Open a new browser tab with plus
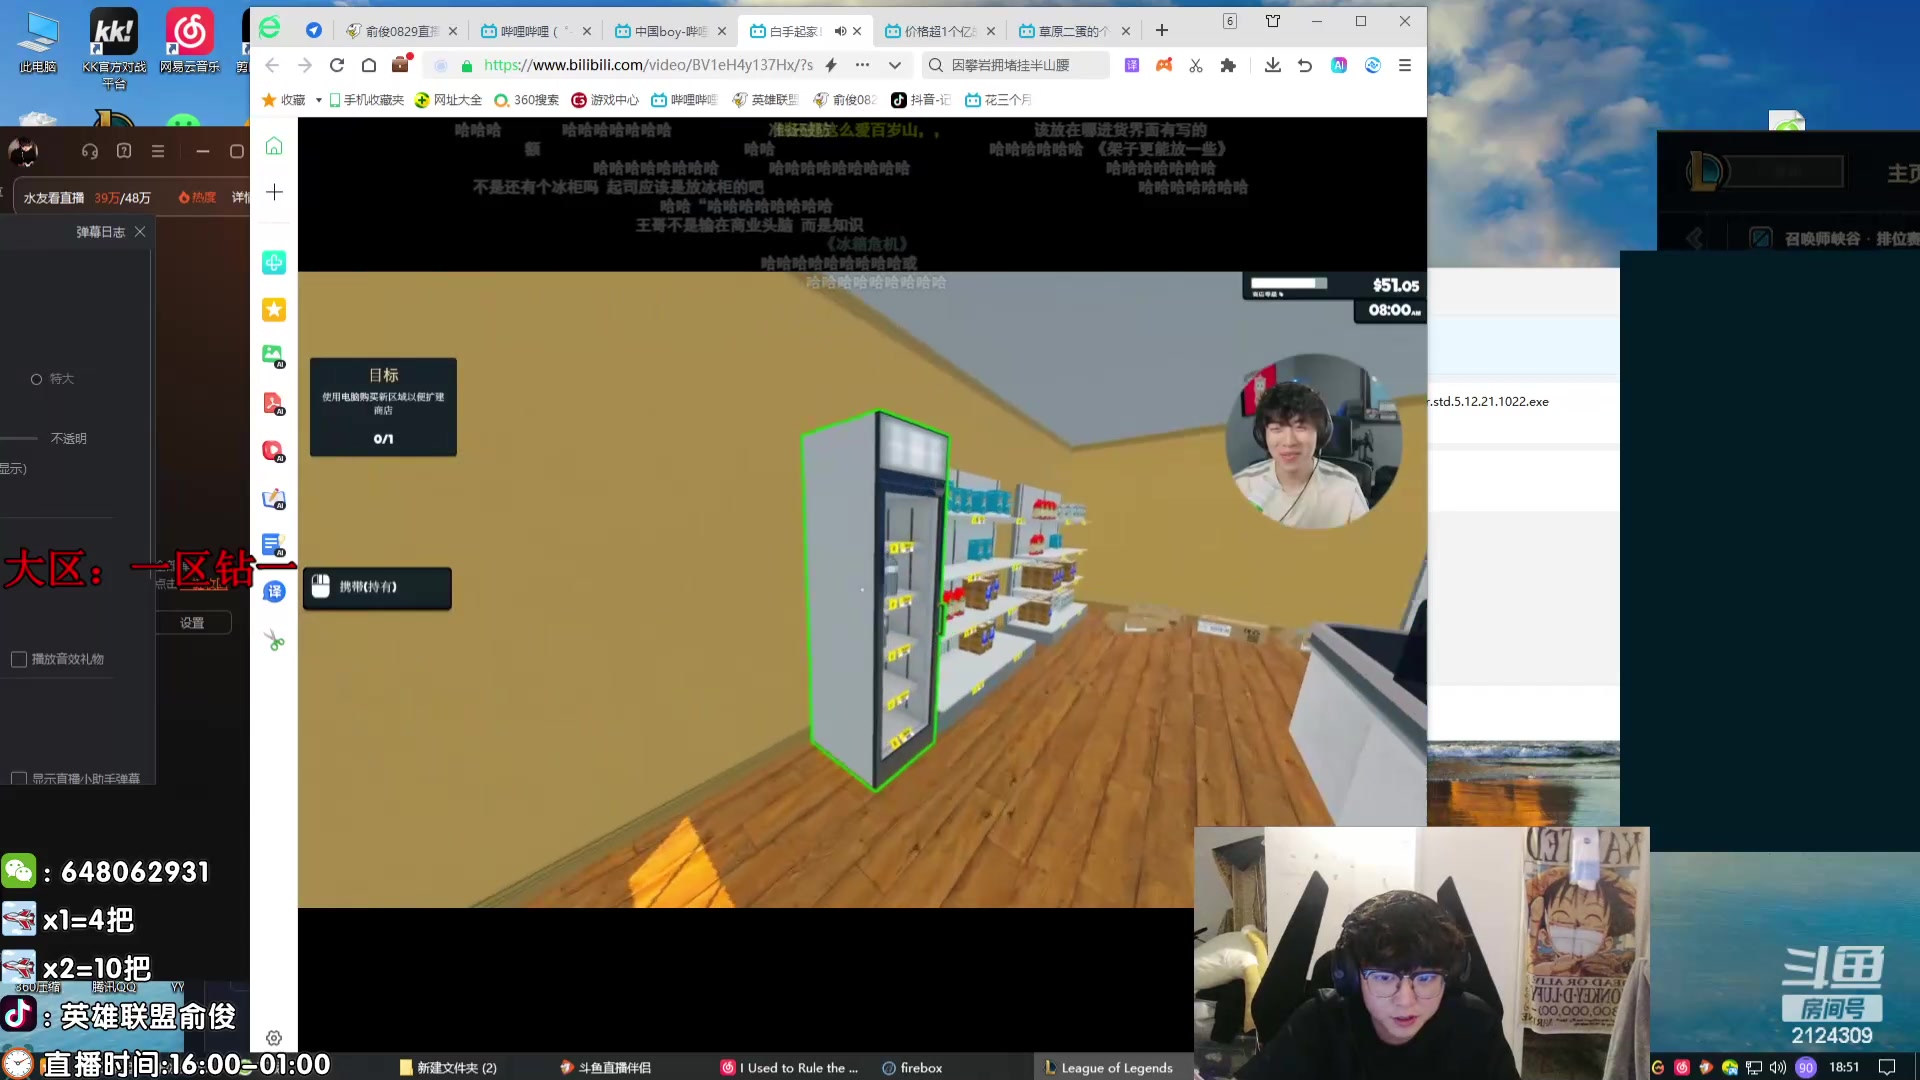 point(1162,31)
